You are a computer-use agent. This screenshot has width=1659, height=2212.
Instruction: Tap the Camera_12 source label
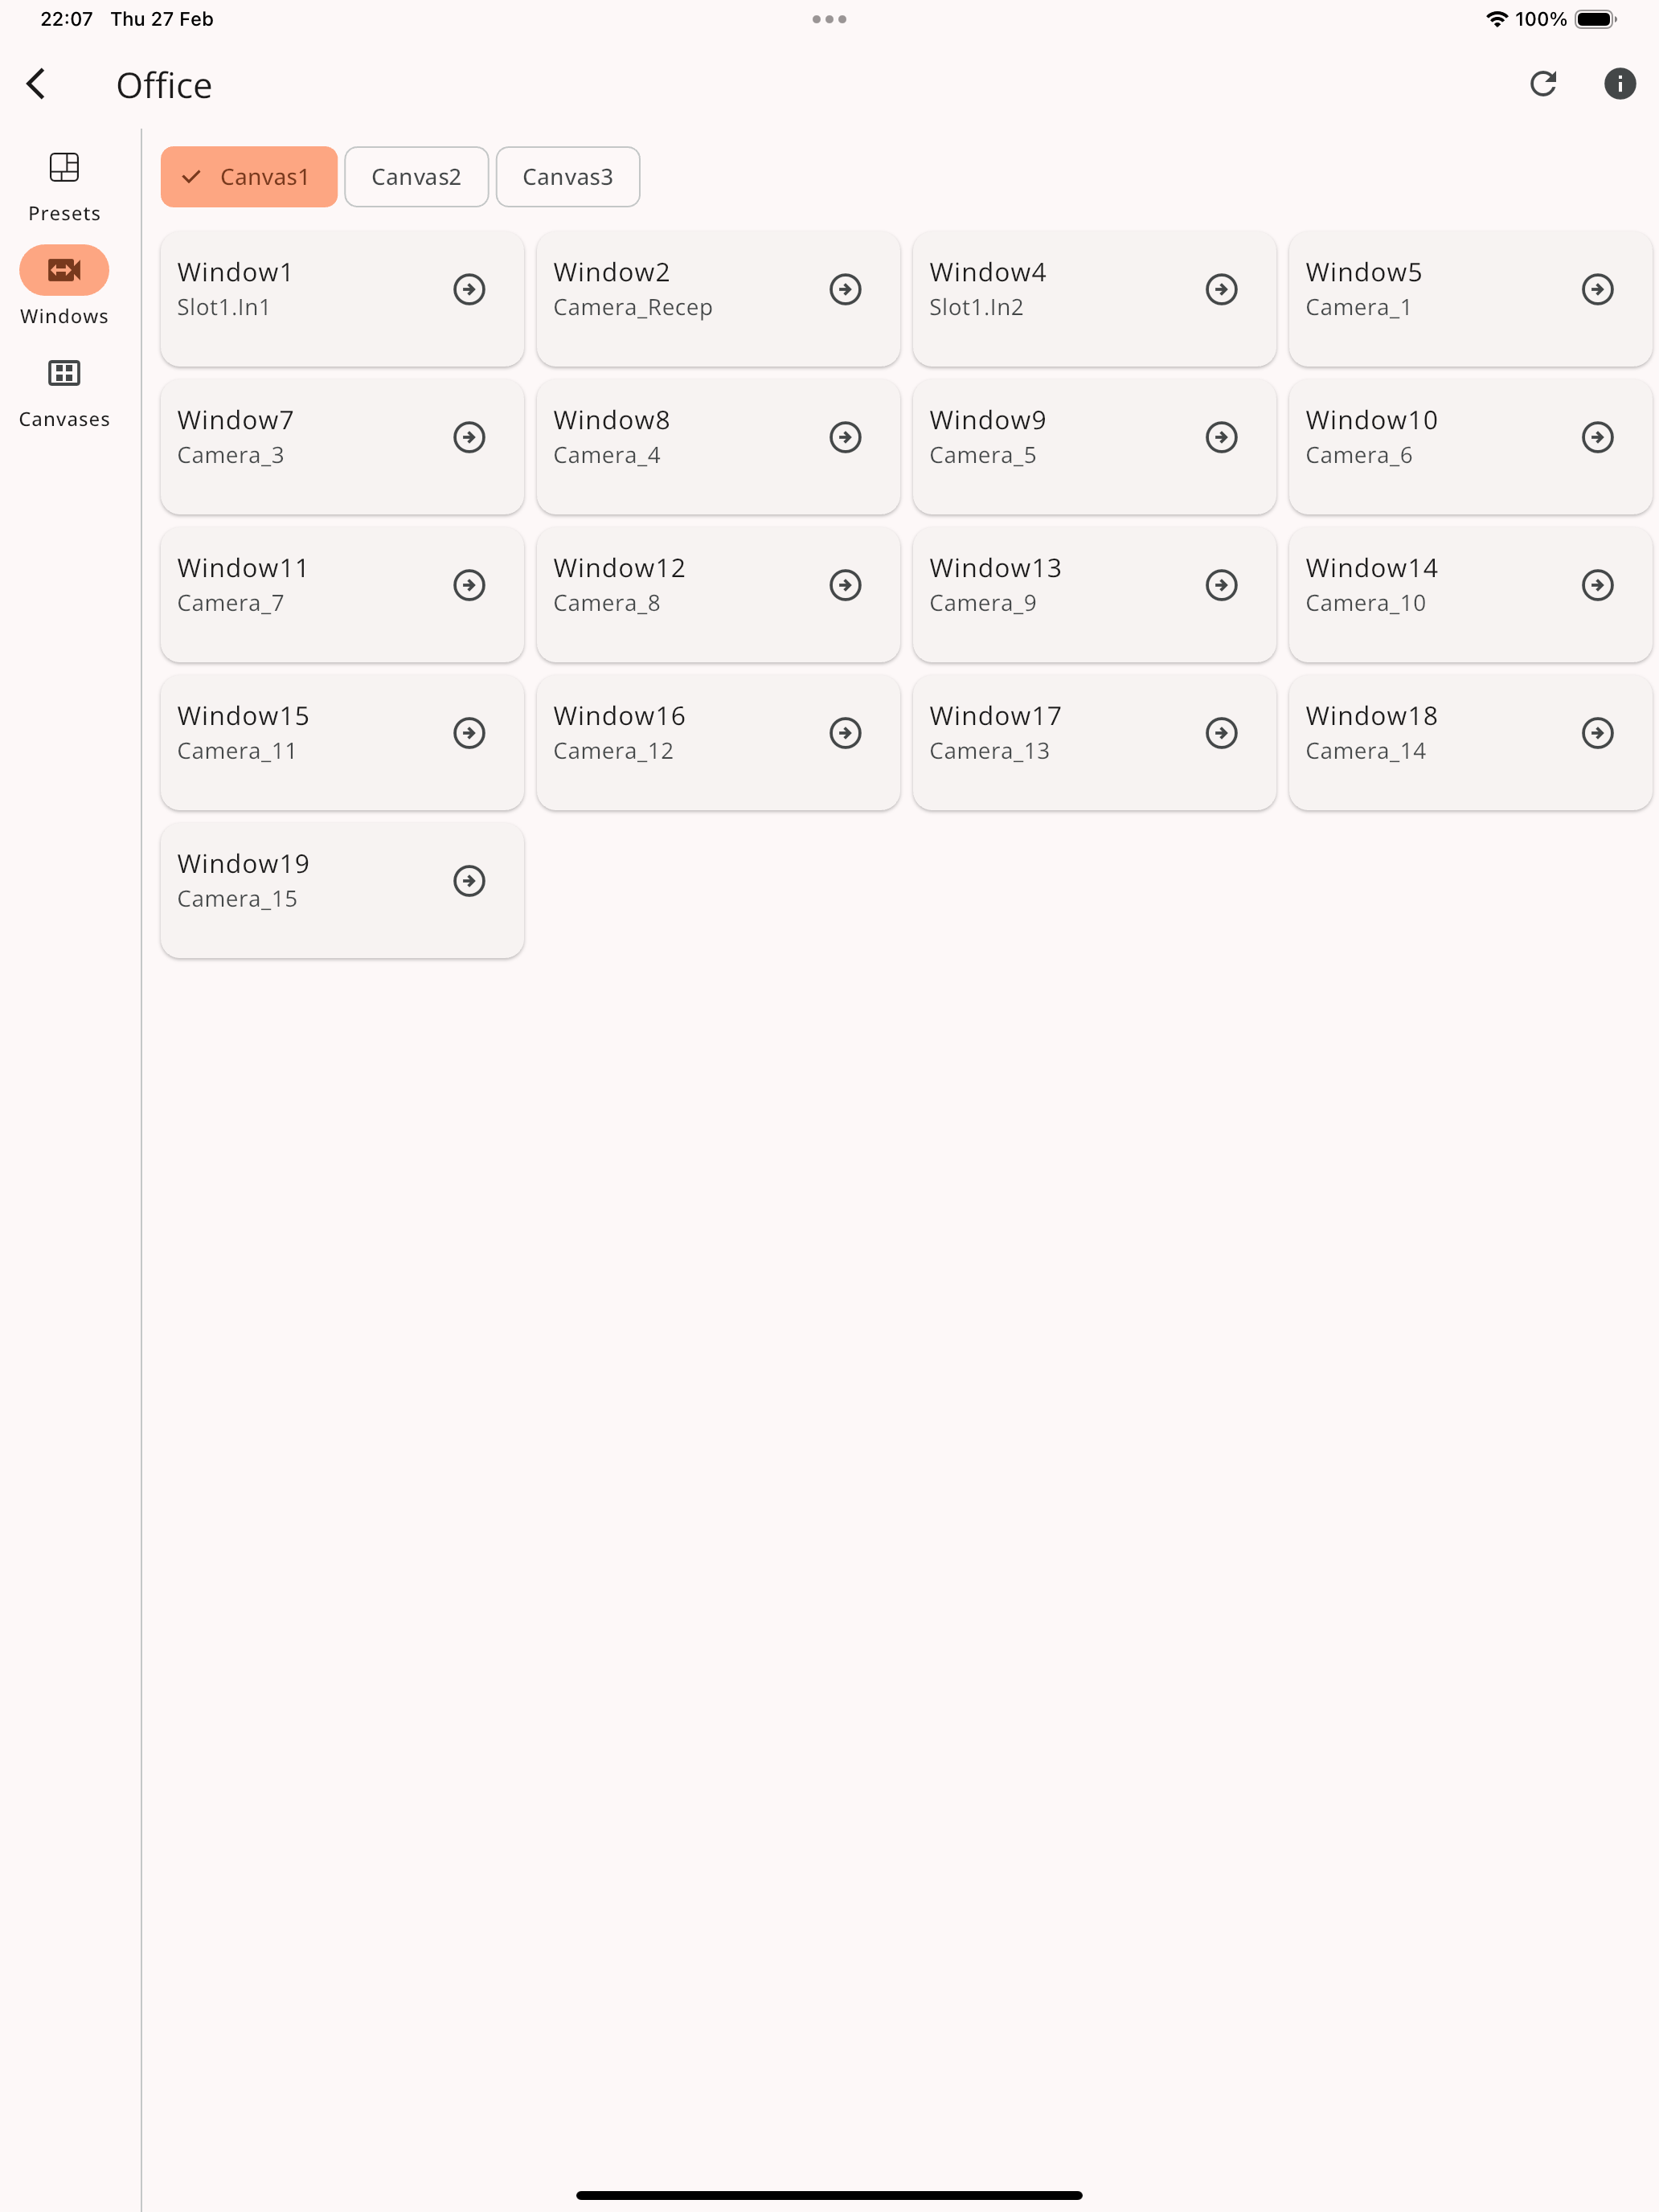[x=613, y=751]
